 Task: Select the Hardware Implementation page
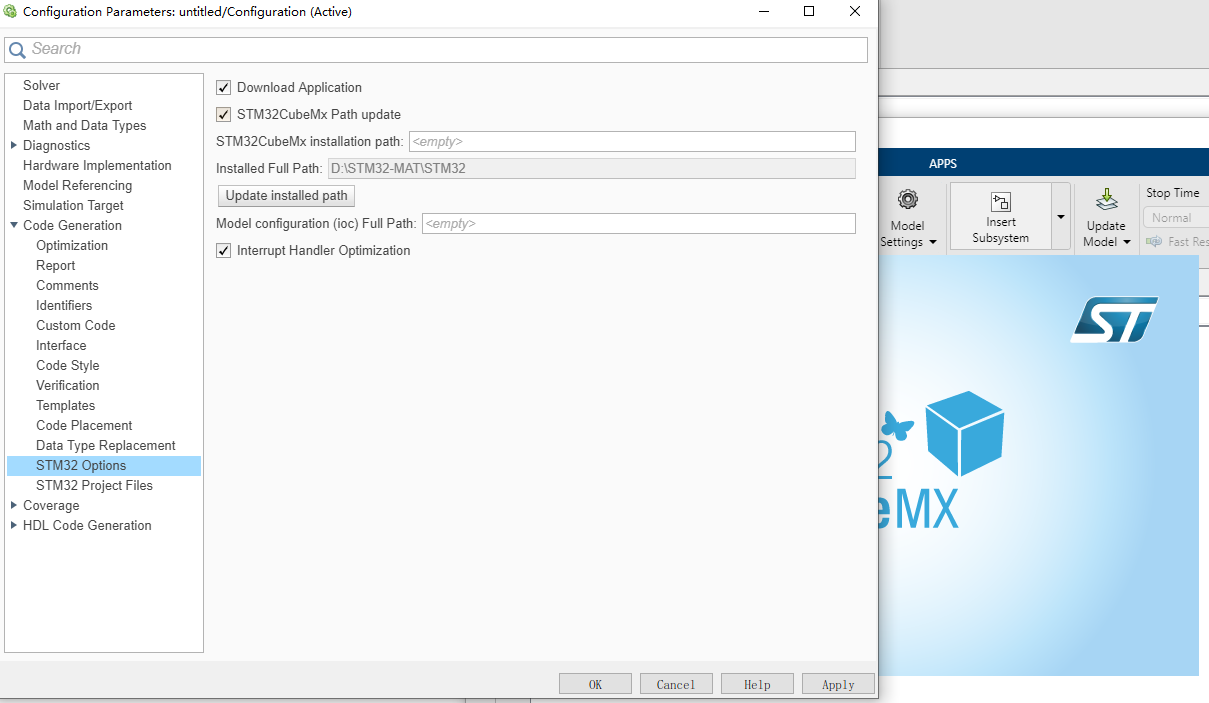click(x=96, y=165)
